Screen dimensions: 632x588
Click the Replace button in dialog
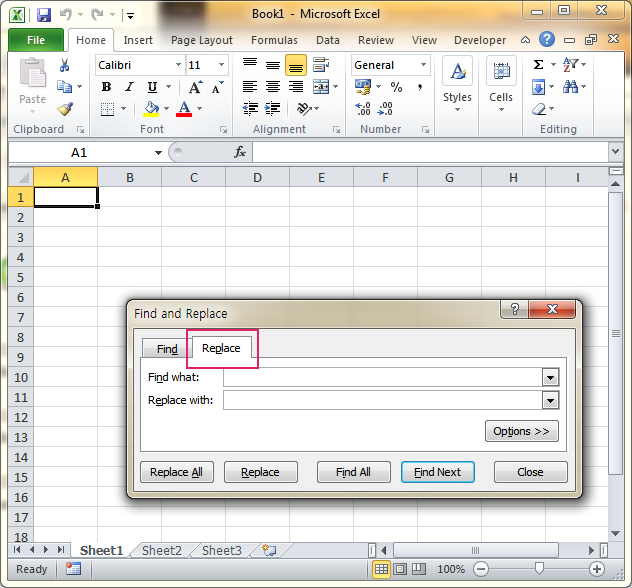point(260,472)
